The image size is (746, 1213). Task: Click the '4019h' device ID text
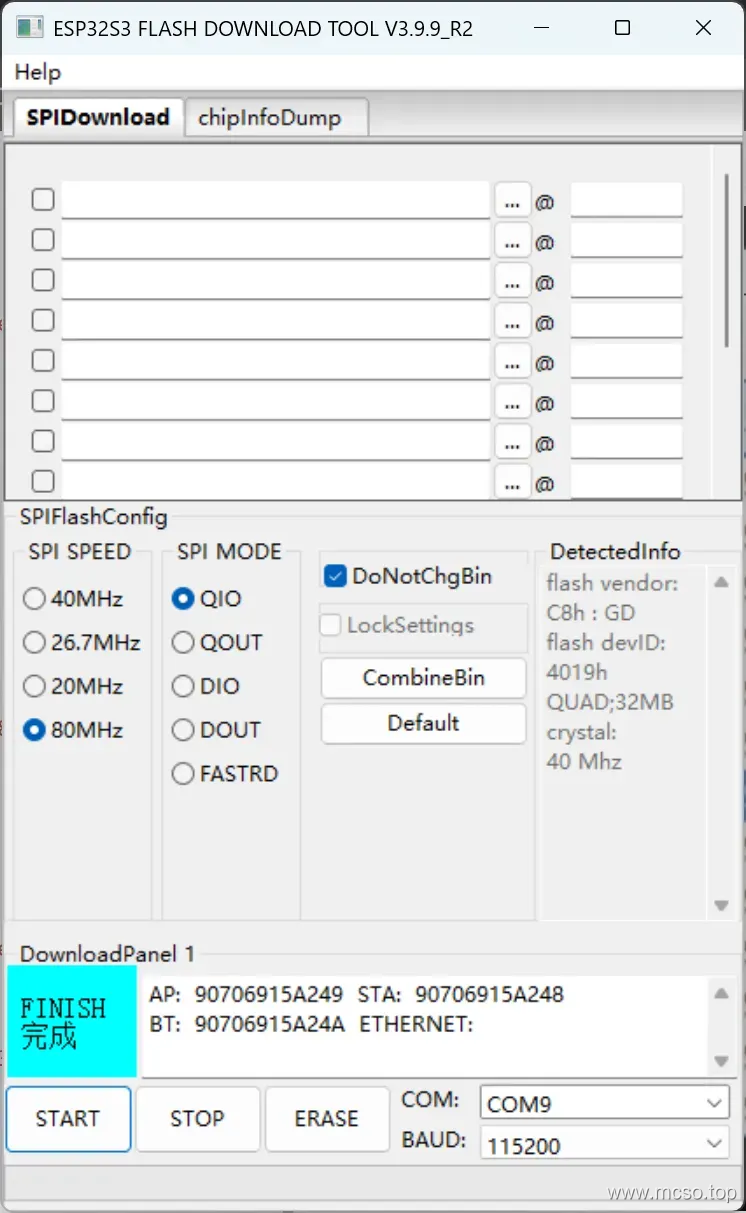tap(577, 672)
